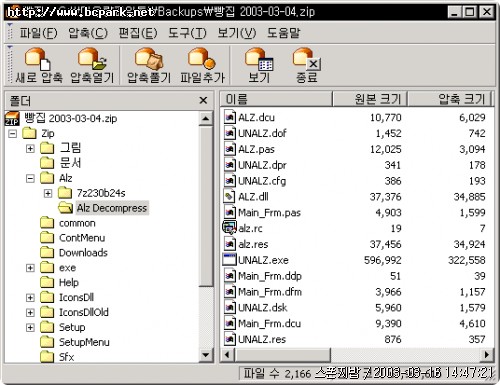
Task: Sort by 원본 크기 column header
Action: click(370, 99)
